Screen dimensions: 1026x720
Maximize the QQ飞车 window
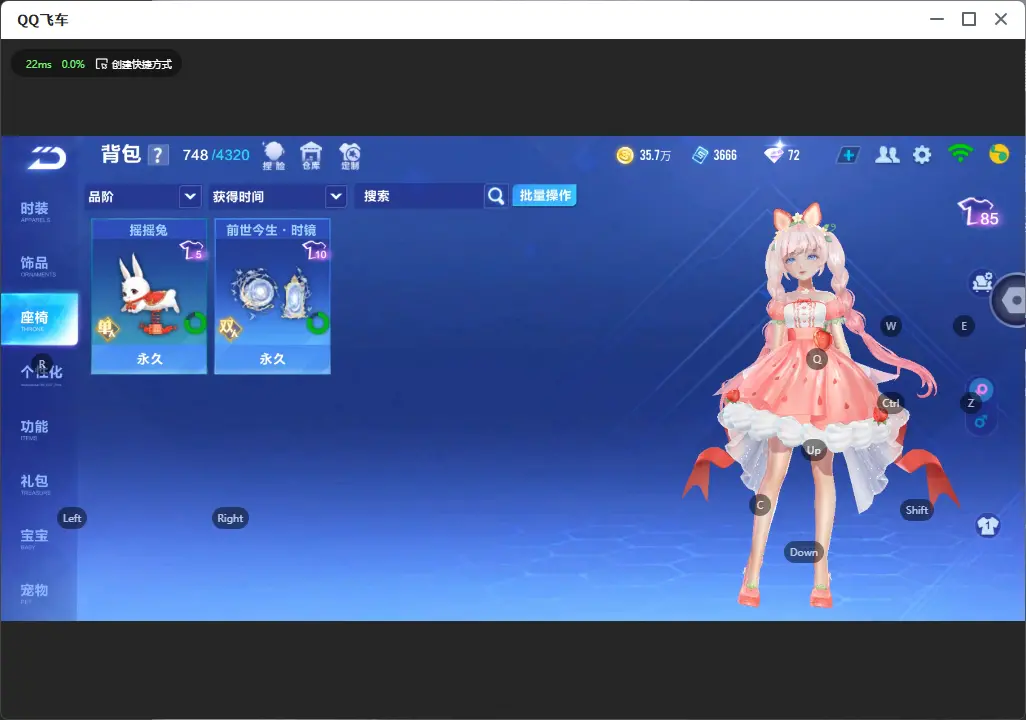click(969, 20)
